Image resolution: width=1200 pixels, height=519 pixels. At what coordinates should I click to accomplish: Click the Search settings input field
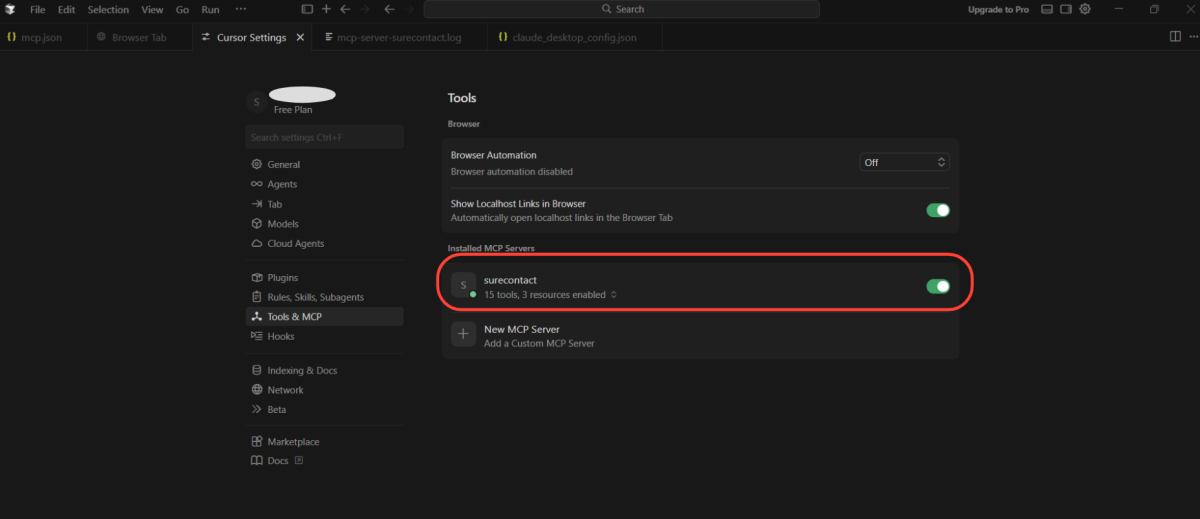324,137
